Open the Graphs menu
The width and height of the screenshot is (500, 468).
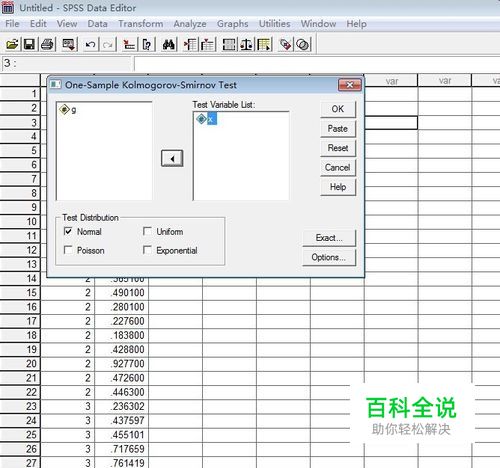coord(233,24)
